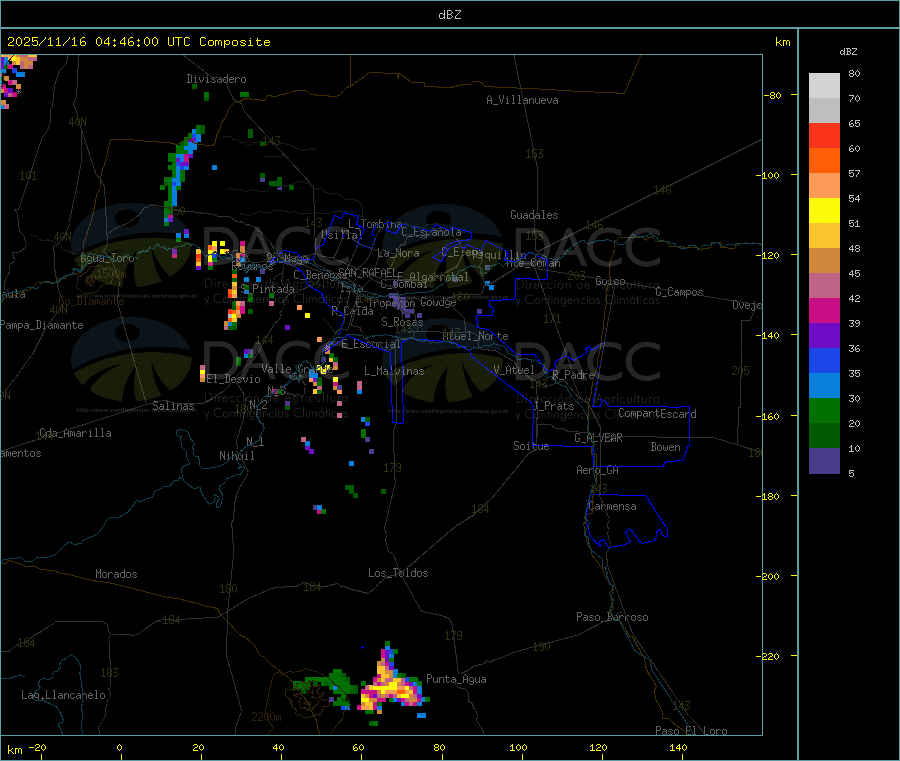Click the Nihuil location label

pos(236,456)
